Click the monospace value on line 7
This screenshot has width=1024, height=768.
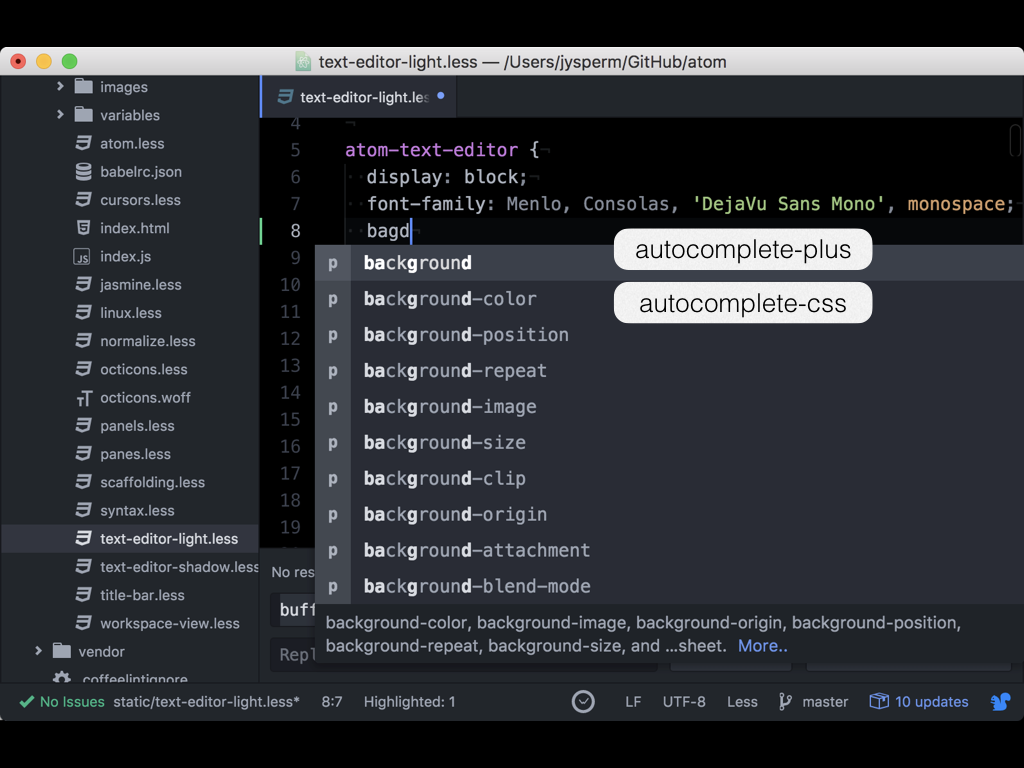pyautogui.click(x=956, y=204)
